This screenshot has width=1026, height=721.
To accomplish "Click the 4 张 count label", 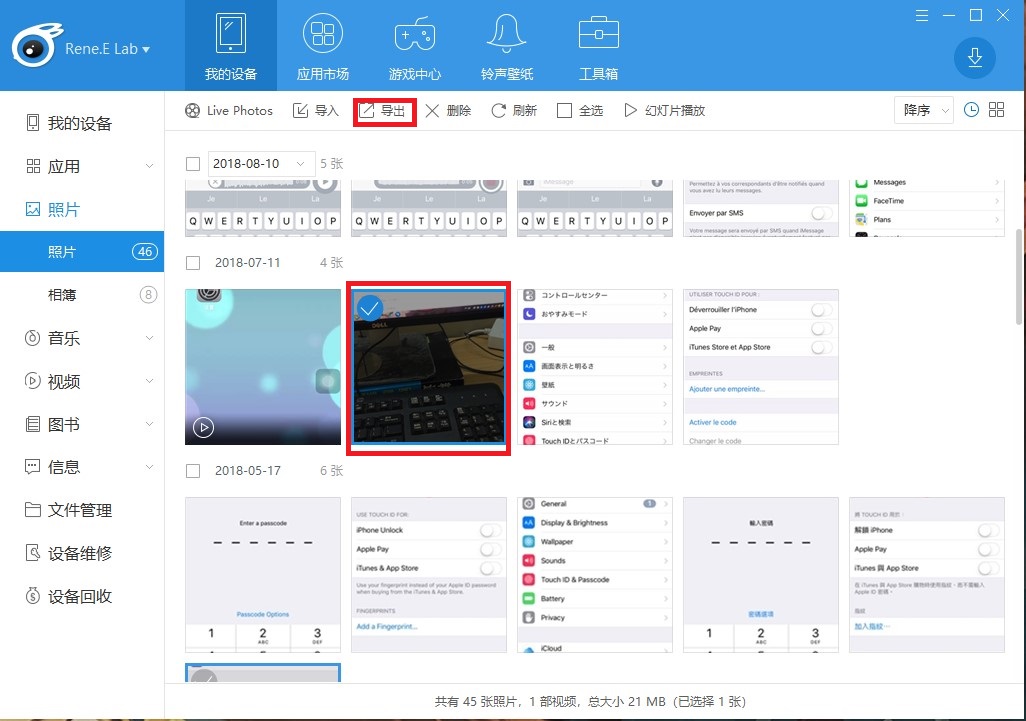I will click(x=332, y=263).
